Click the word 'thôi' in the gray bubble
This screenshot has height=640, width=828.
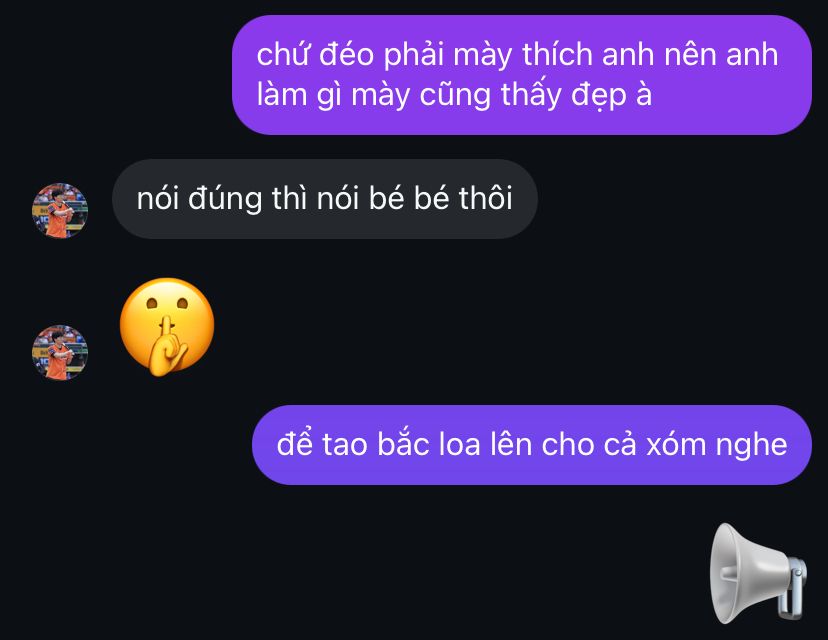(485, 199)
